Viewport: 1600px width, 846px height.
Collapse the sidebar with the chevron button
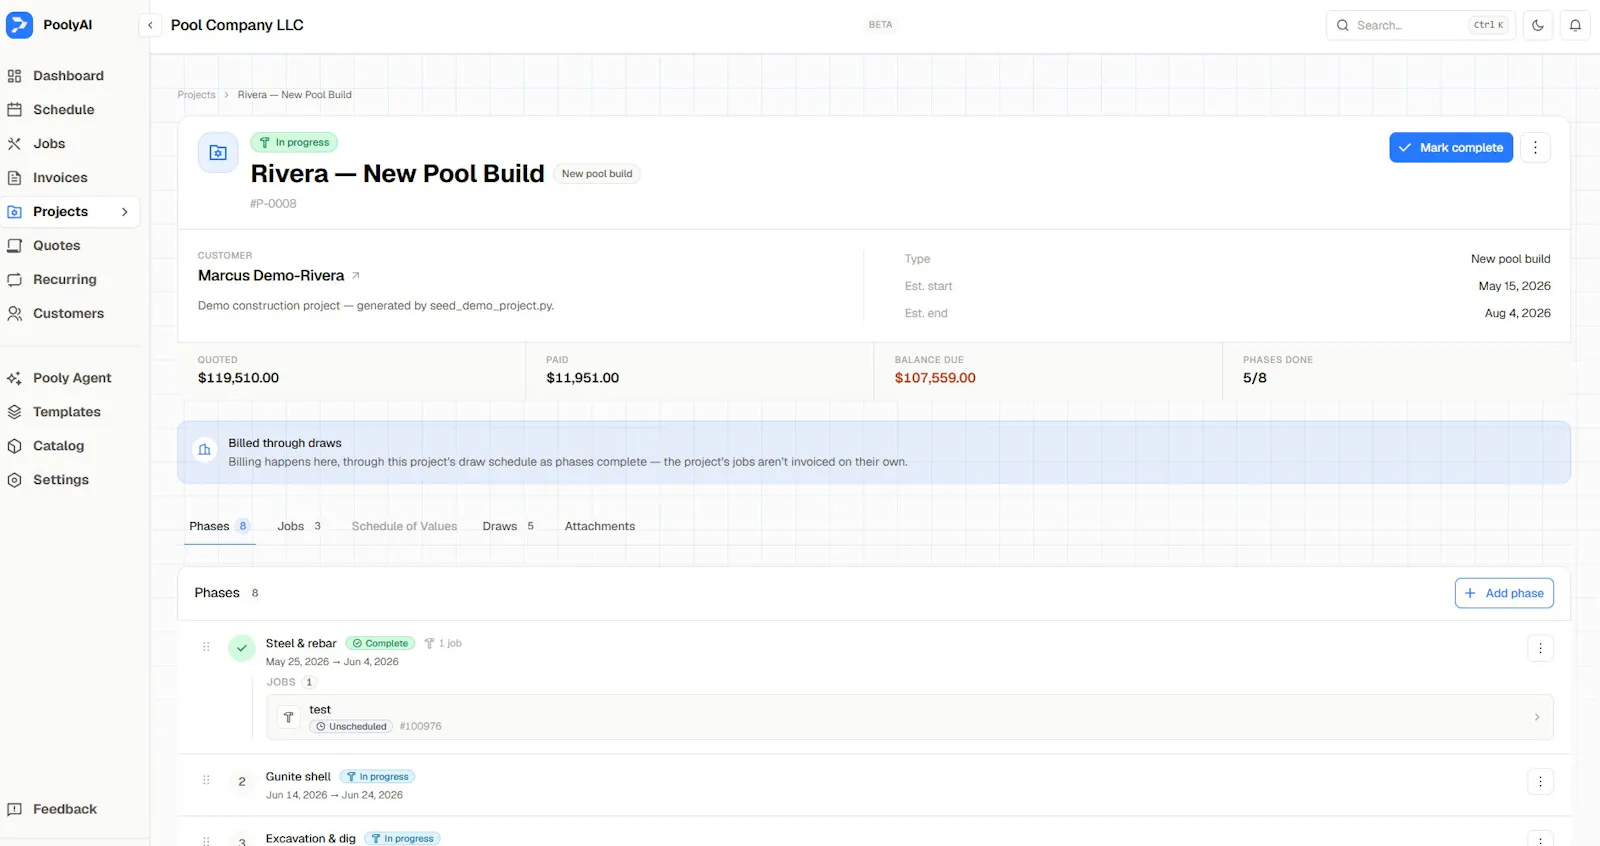pyautogui.click(x=150, y=25)
